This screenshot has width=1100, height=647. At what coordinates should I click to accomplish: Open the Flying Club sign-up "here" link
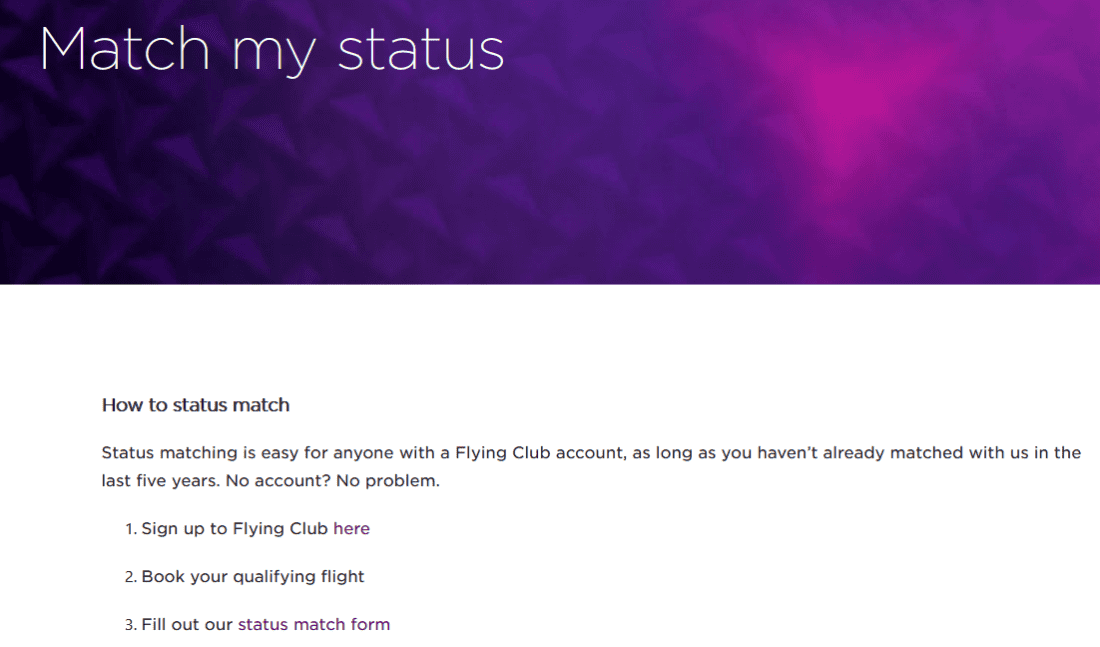click(x=351, y=529)
